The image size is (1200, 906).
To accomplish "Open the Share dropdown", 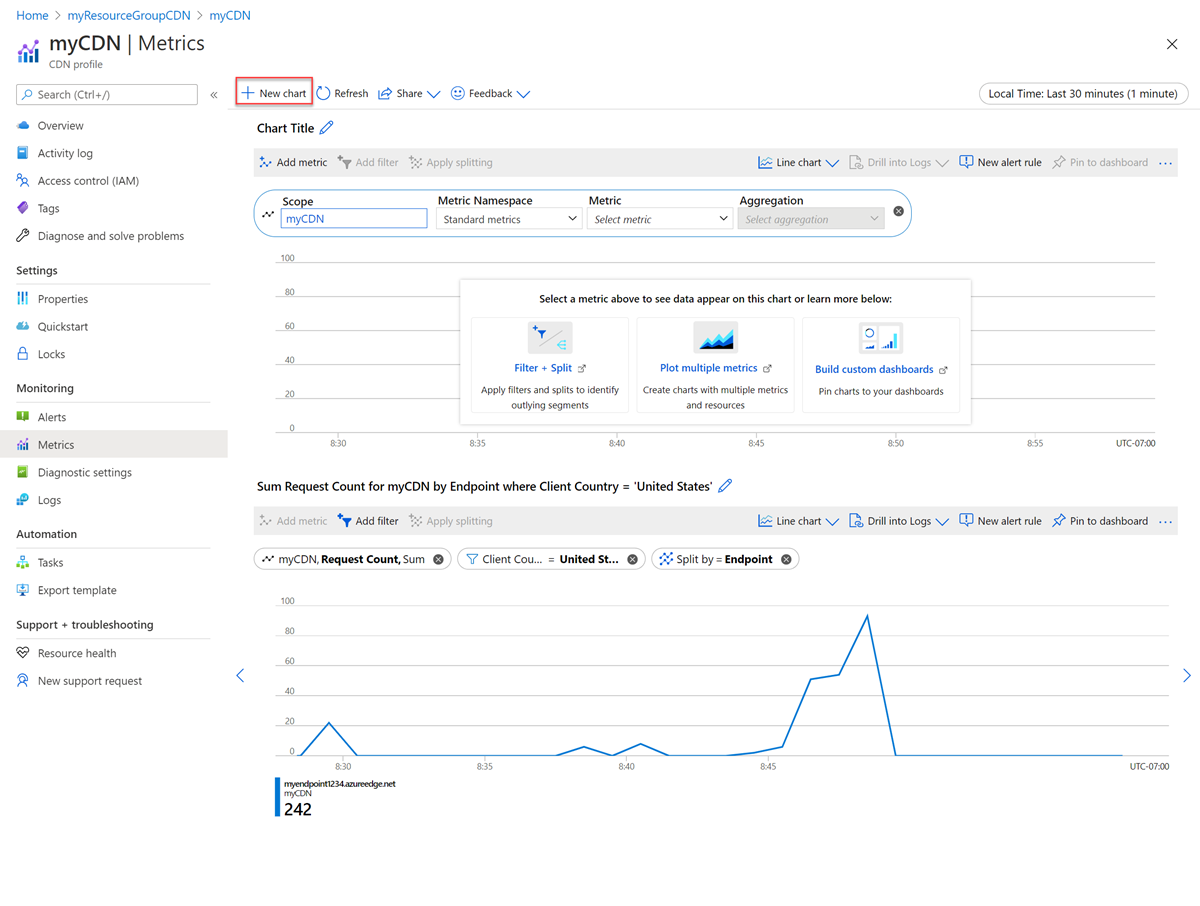I will [409, 93].
